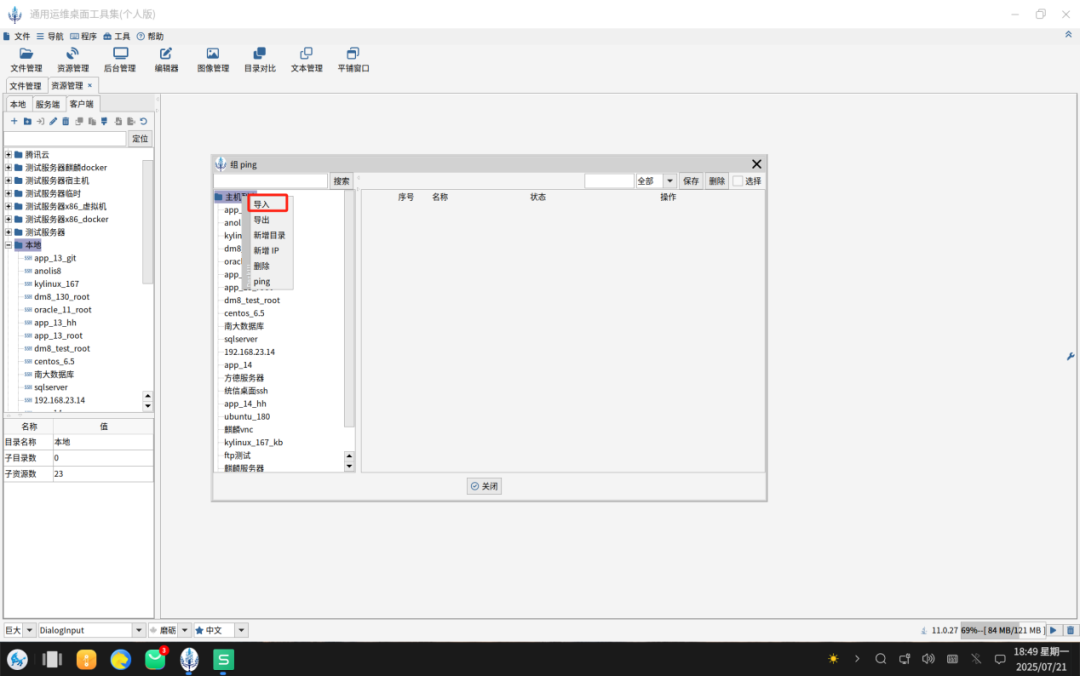
Task: Select oracle_11_root in the left resource tree
Action: (63, 309)
